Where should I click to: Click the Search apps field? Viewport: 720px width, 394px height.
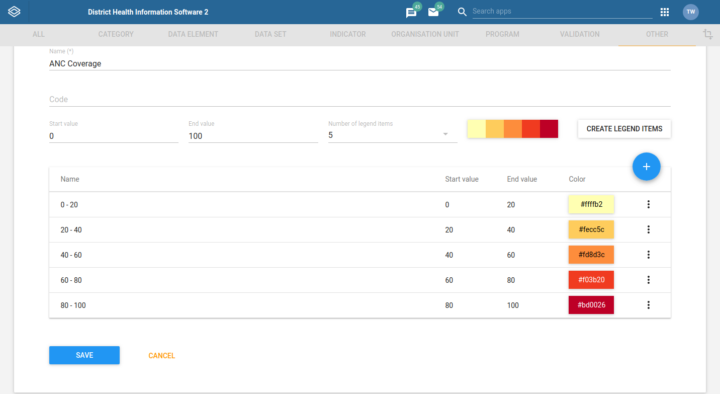pyautogui.click(x=562, y=11)
